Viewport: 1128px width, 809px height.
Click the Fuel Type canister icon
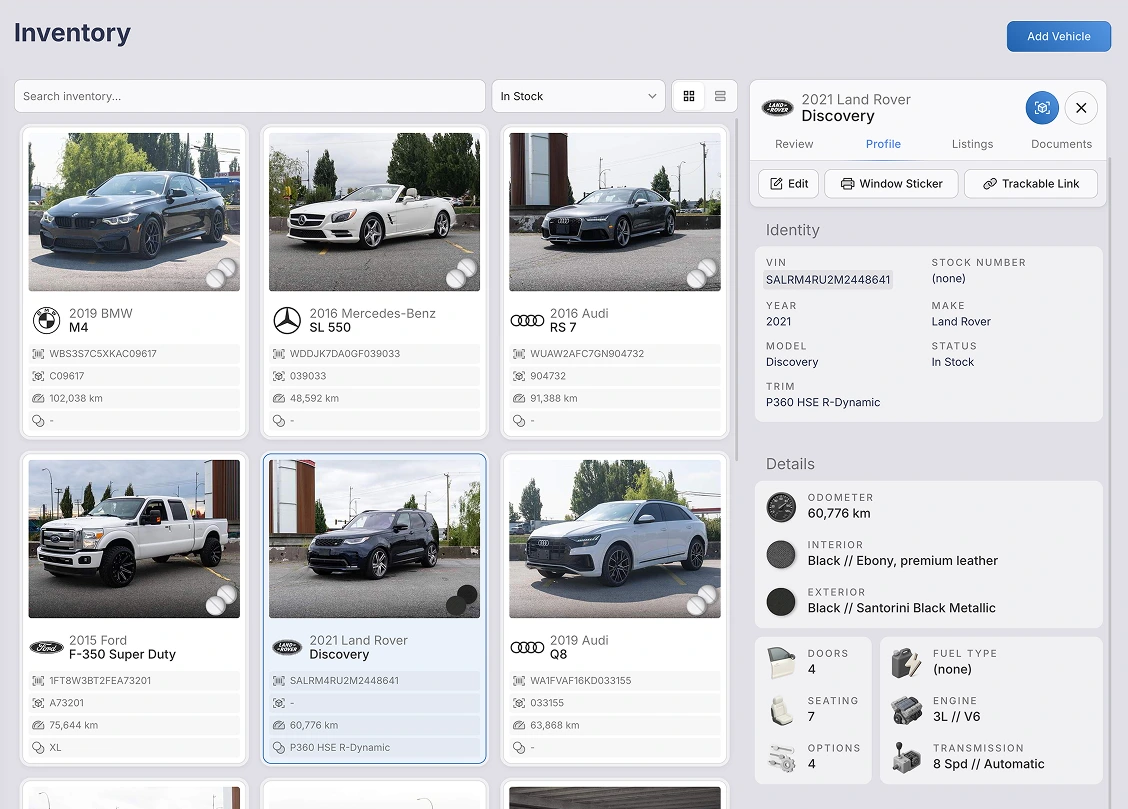[906, 662]
